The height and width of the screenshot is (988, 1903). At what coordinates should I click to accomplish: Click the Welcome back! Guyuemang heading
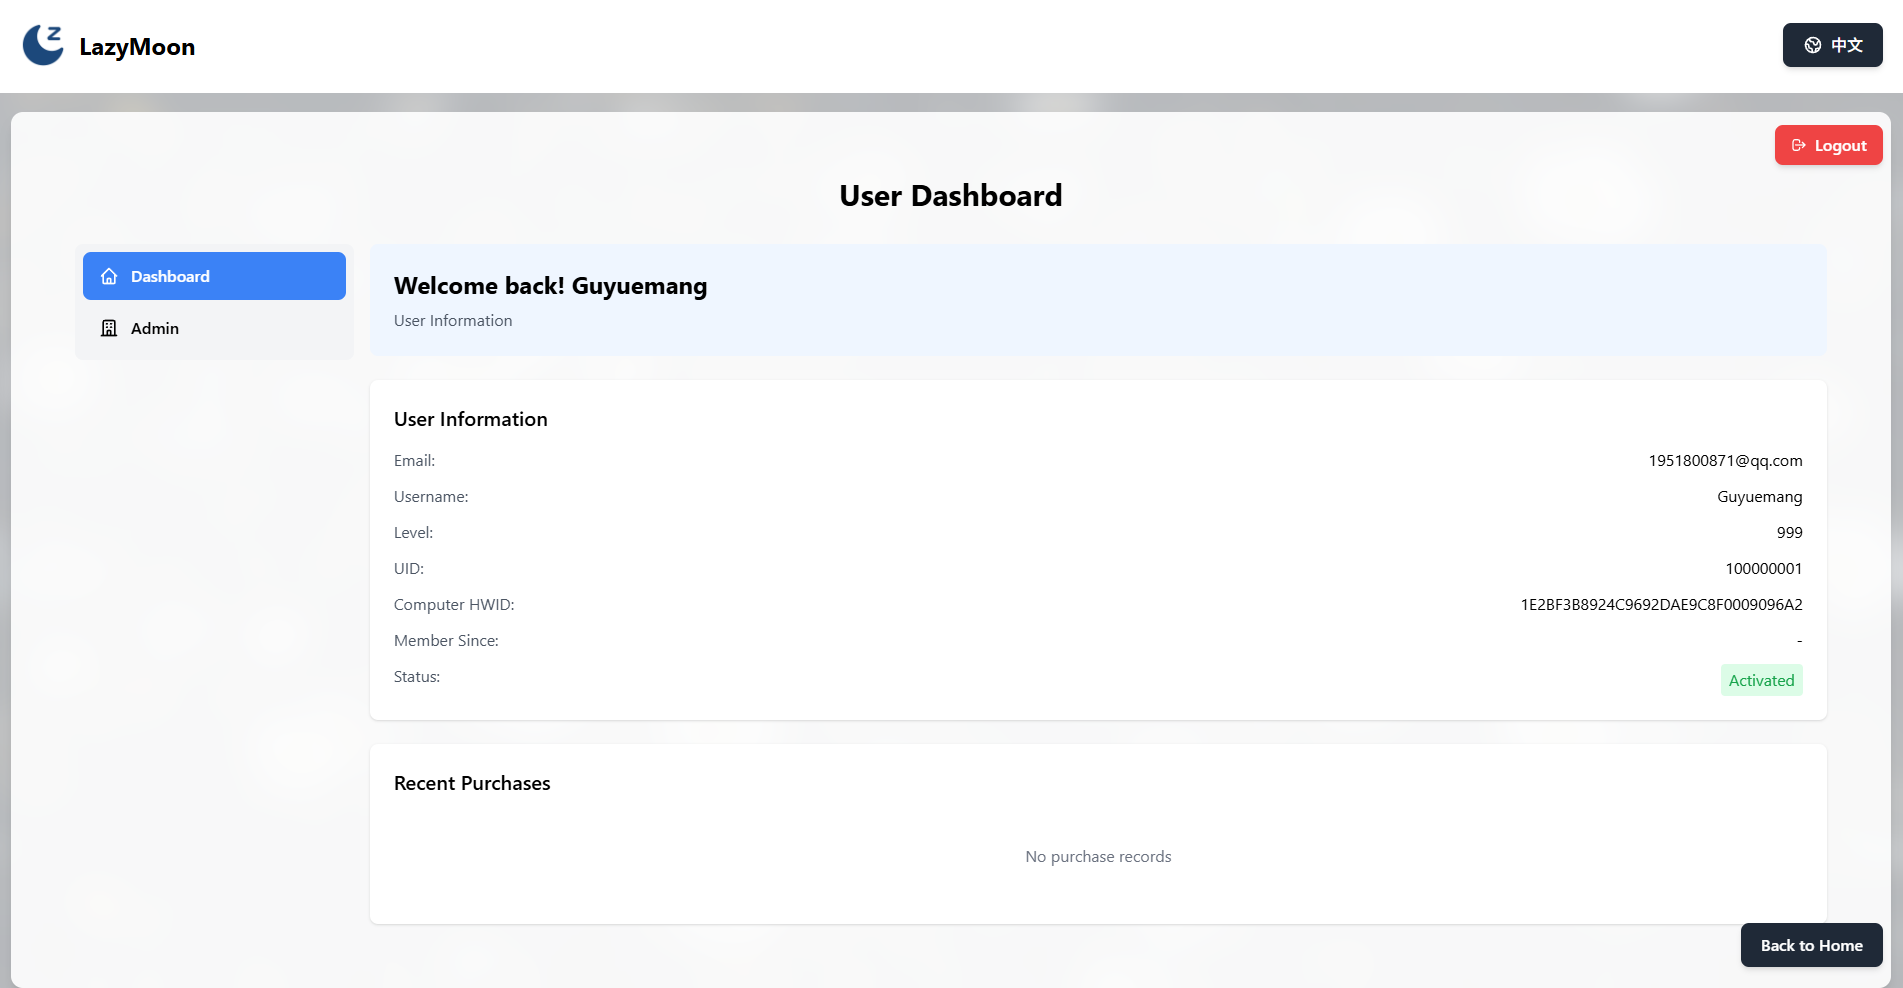point(550,287)
